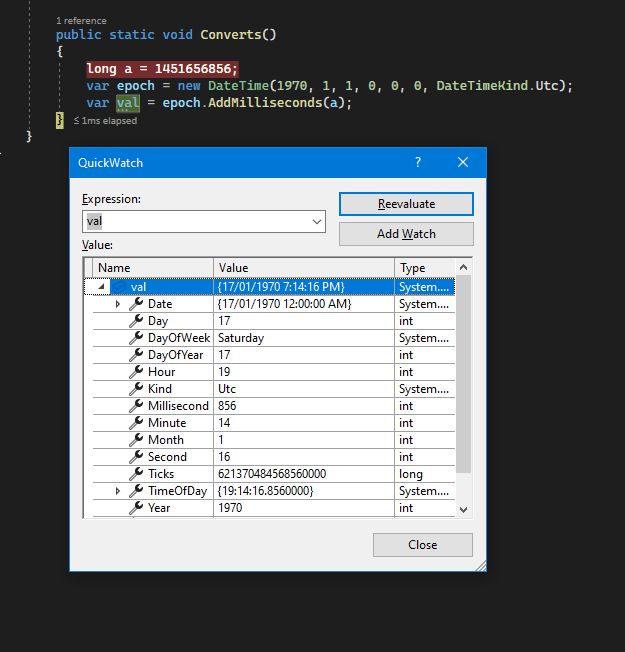Click the Converts method name in the editor
The height and width of the screenshot is (652, 625).
231,35
